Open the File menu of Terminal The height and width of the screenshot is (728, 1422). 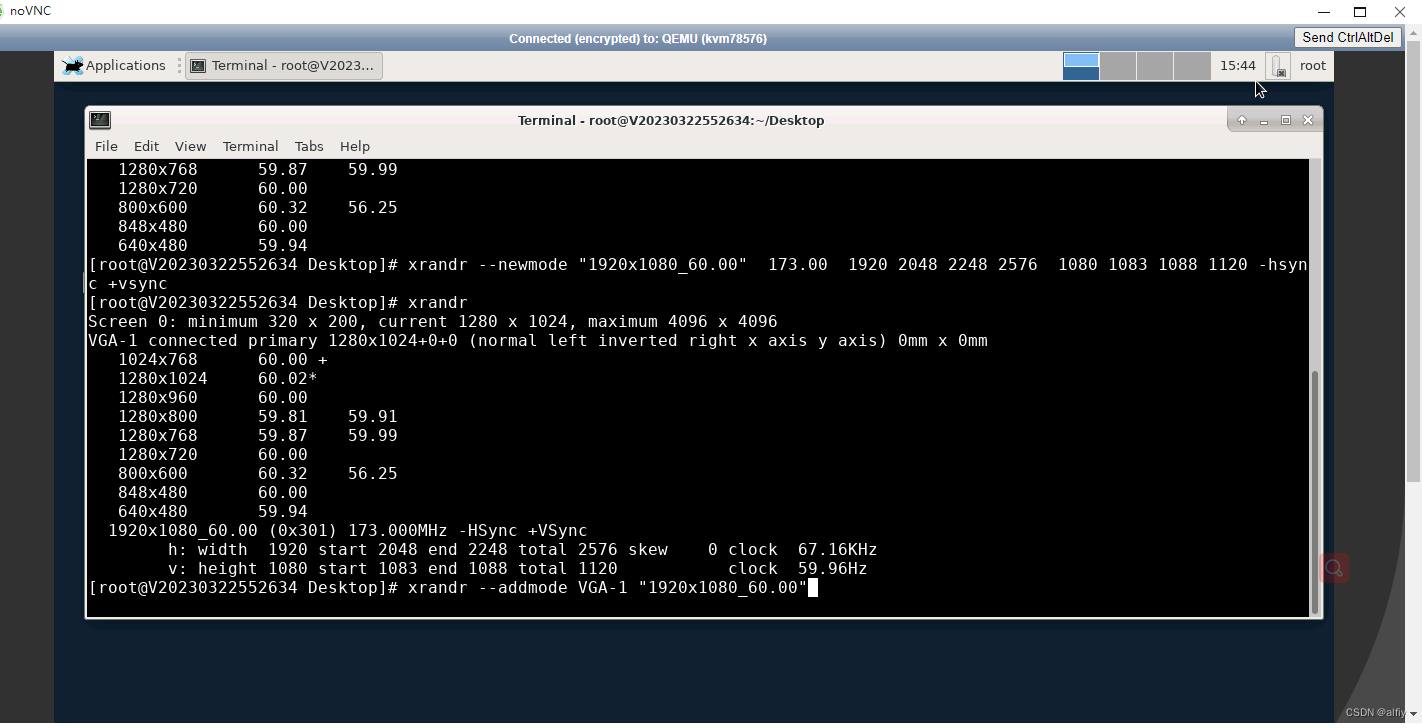[106, 146]
